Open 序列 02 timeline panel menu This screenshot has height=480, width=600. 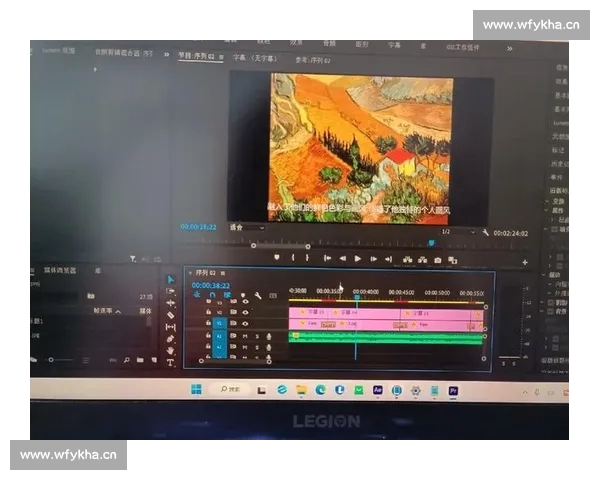[x=223, y=273]
